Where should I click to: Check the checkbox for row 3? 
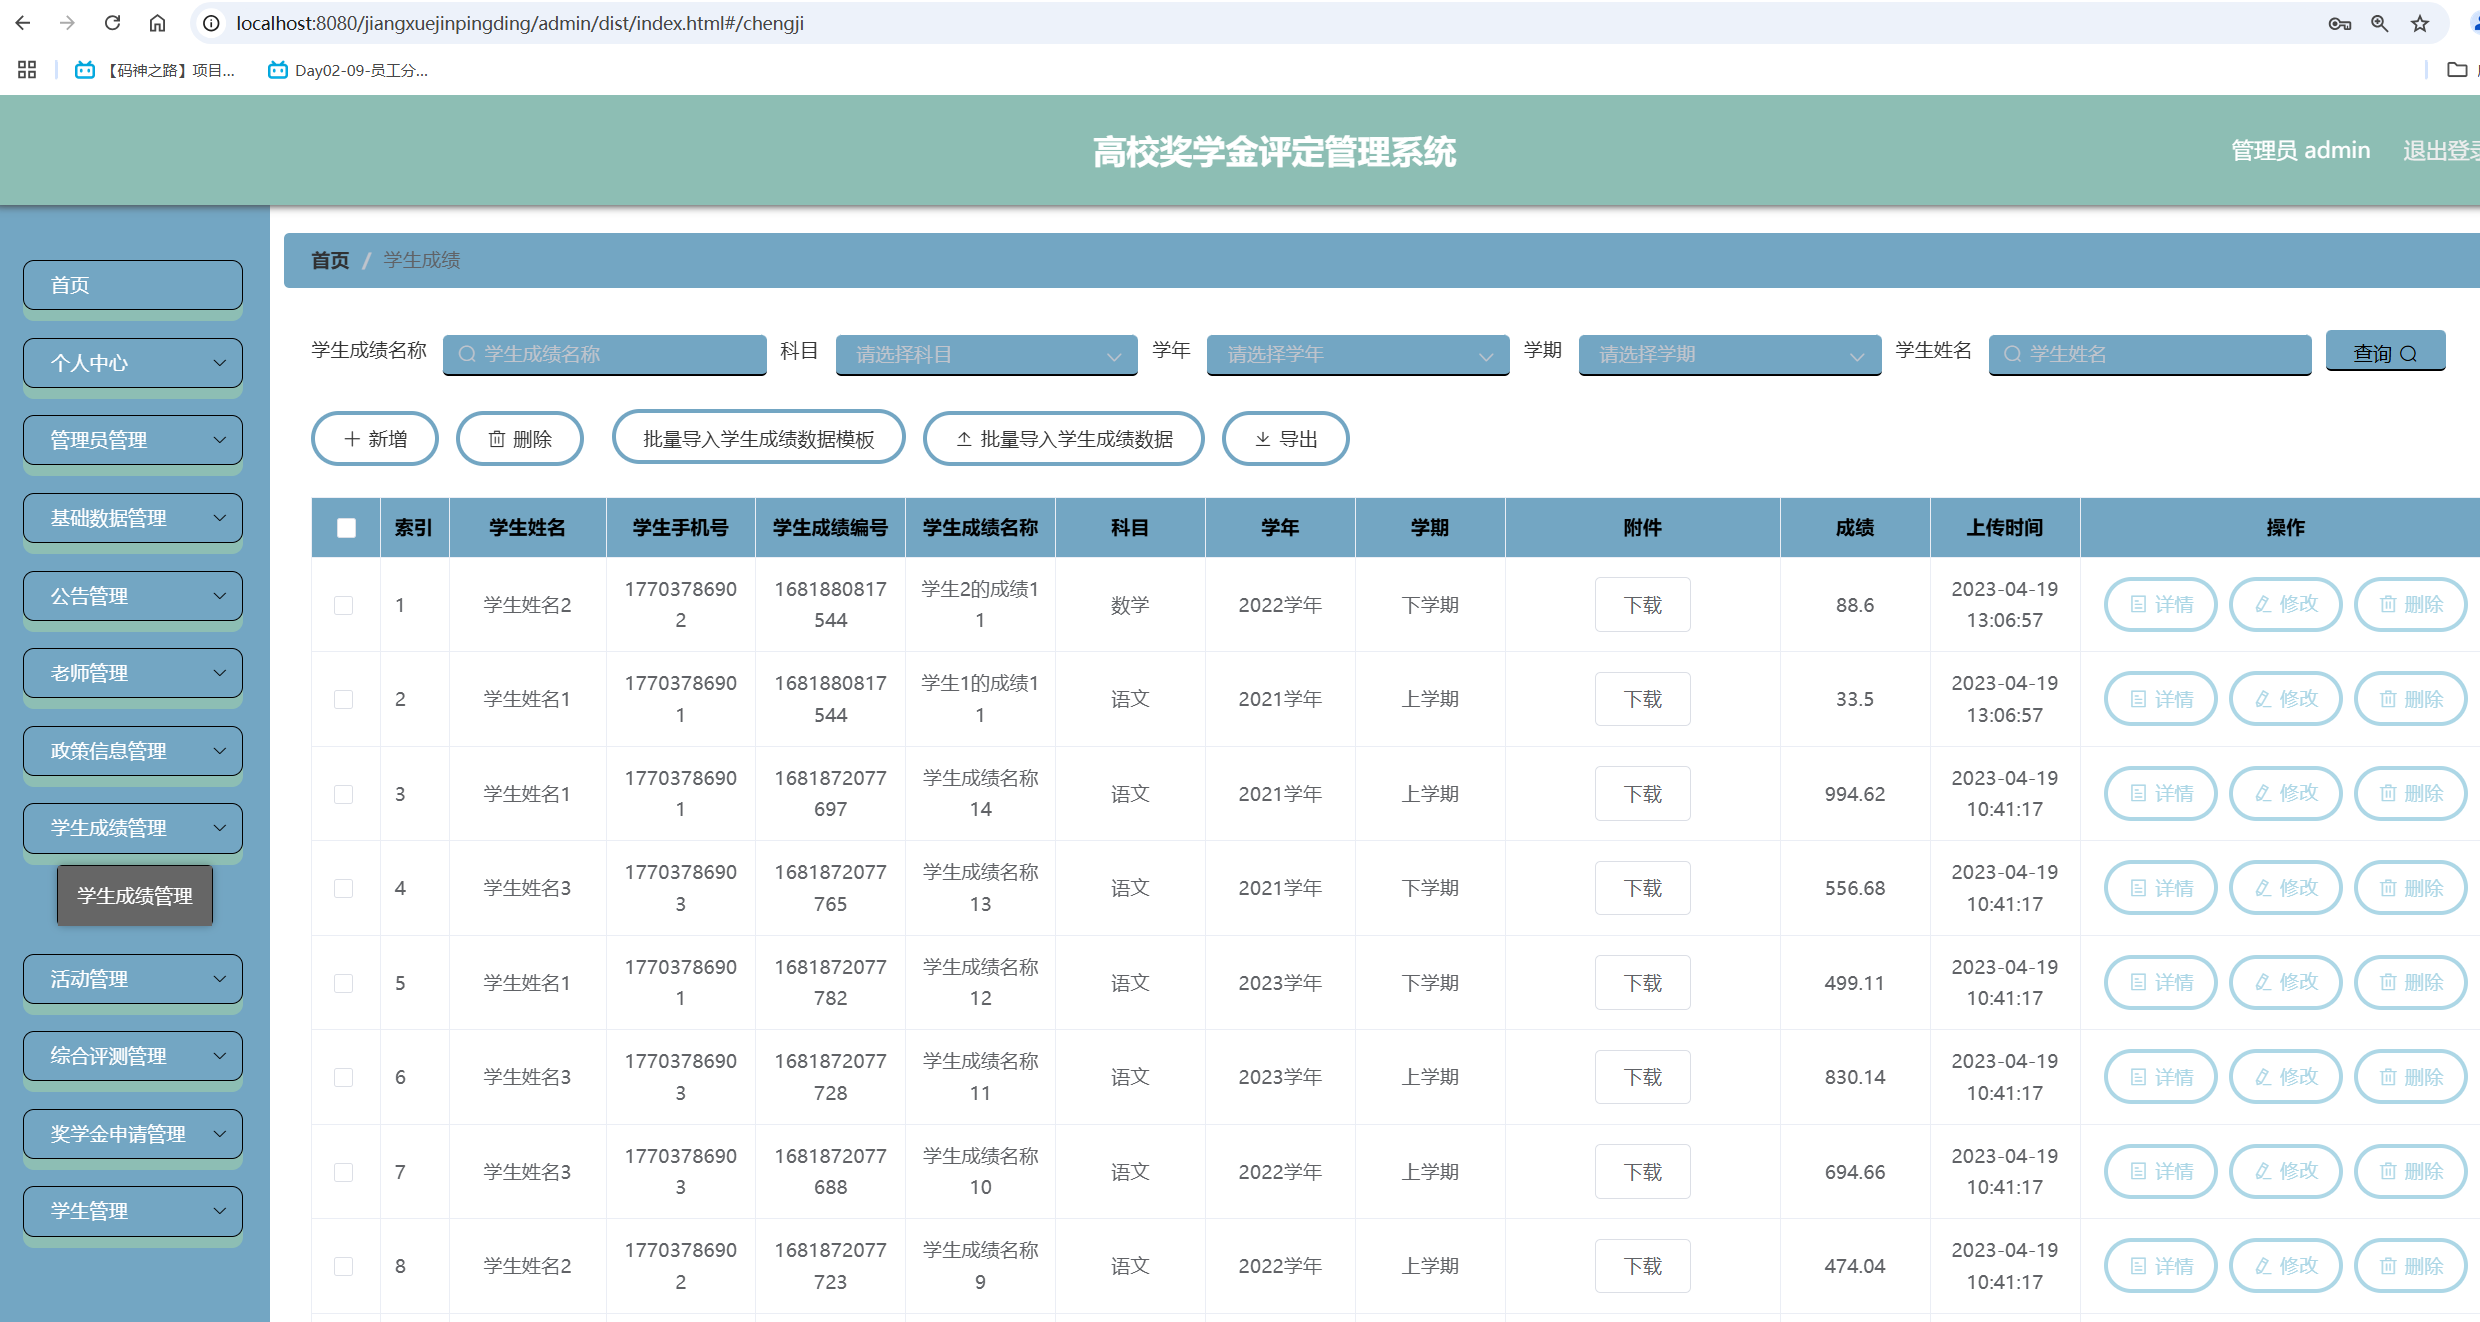[x=343, y=794]
